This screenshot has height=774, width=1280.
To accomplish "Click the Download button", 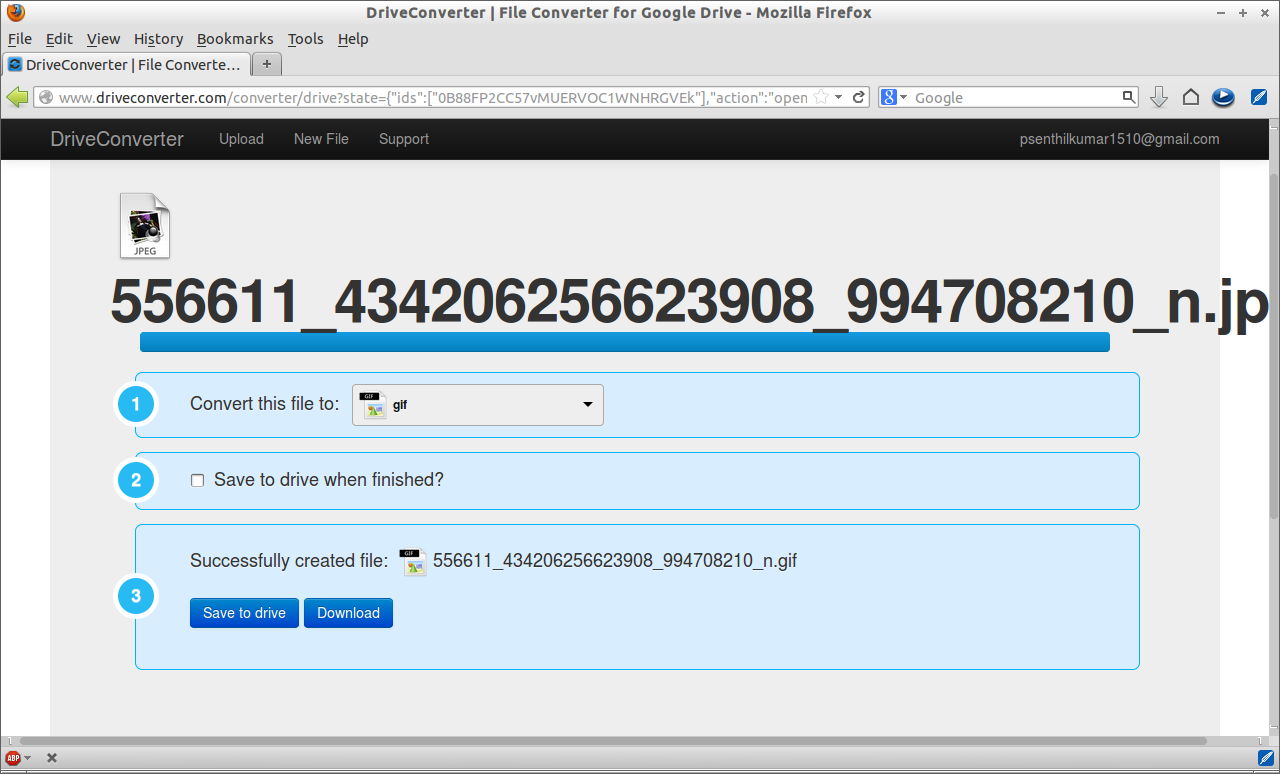I will (x=348, y=613).
